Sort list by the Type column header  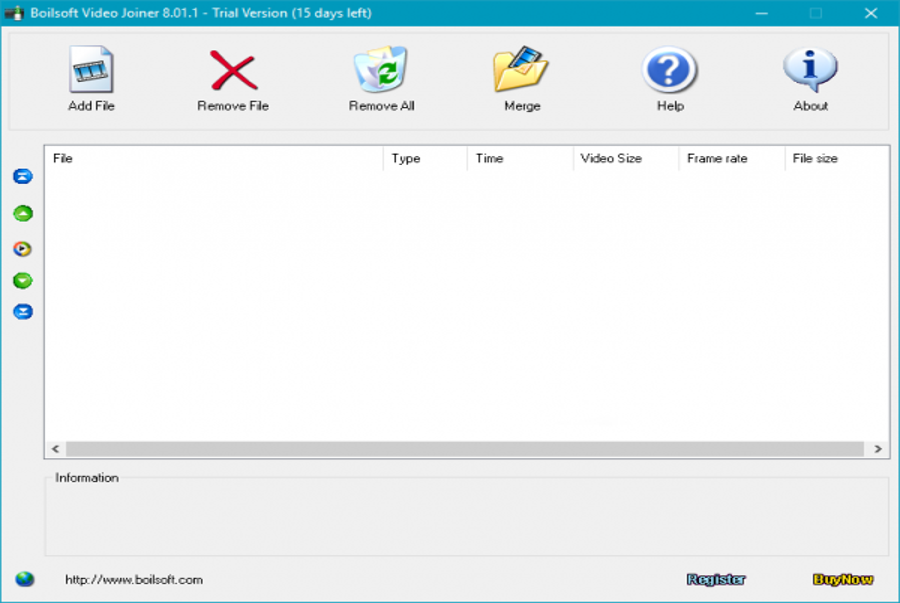pyautogui.click(x=425, y=159)
